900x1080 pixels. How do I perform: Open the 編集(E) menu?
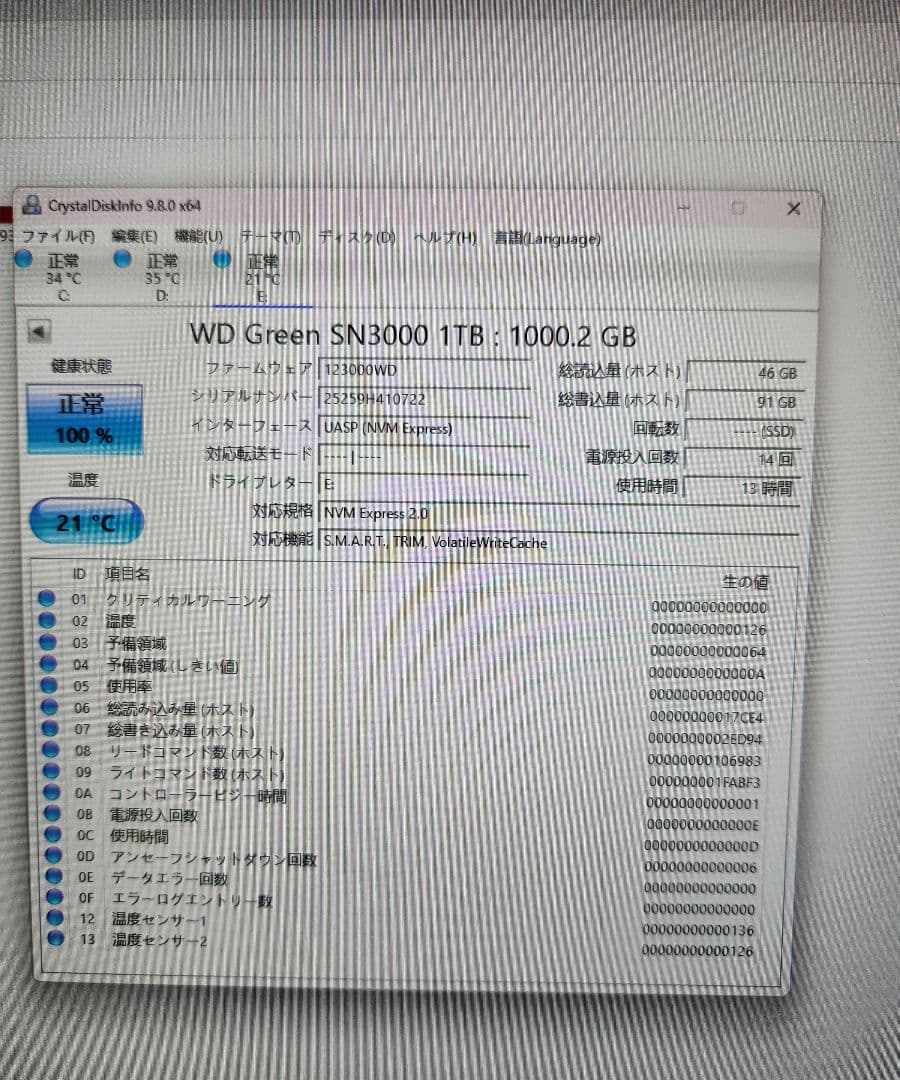(x=134, y=236)
